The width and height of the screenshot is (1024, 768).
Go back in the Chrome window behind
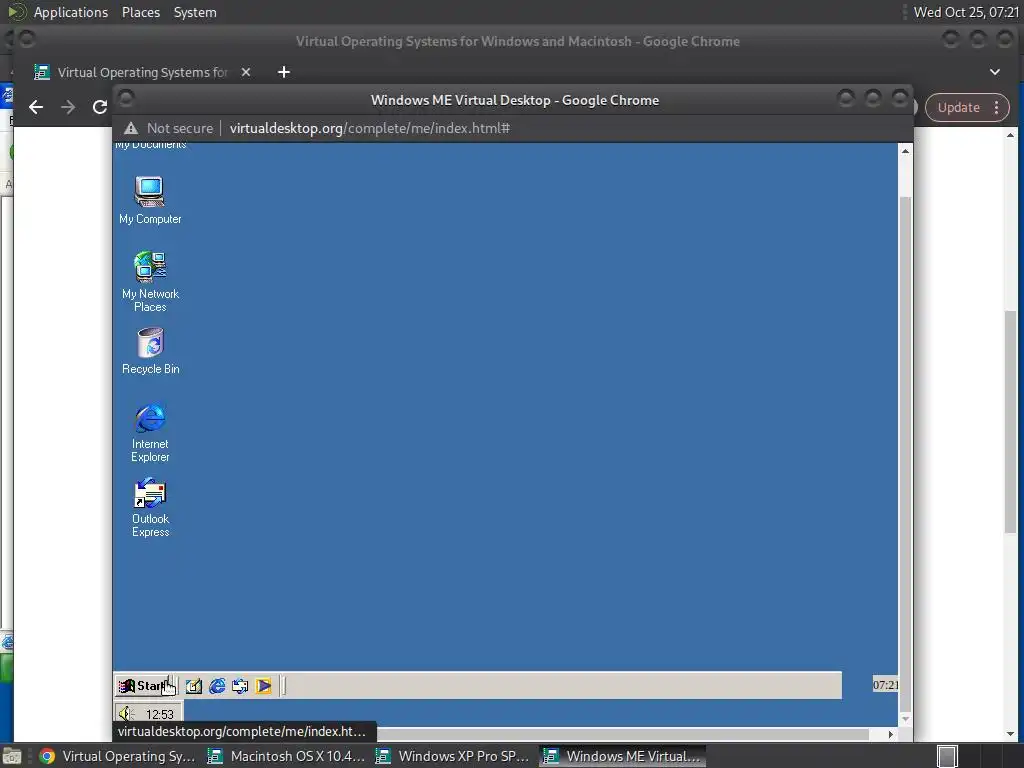36,107
